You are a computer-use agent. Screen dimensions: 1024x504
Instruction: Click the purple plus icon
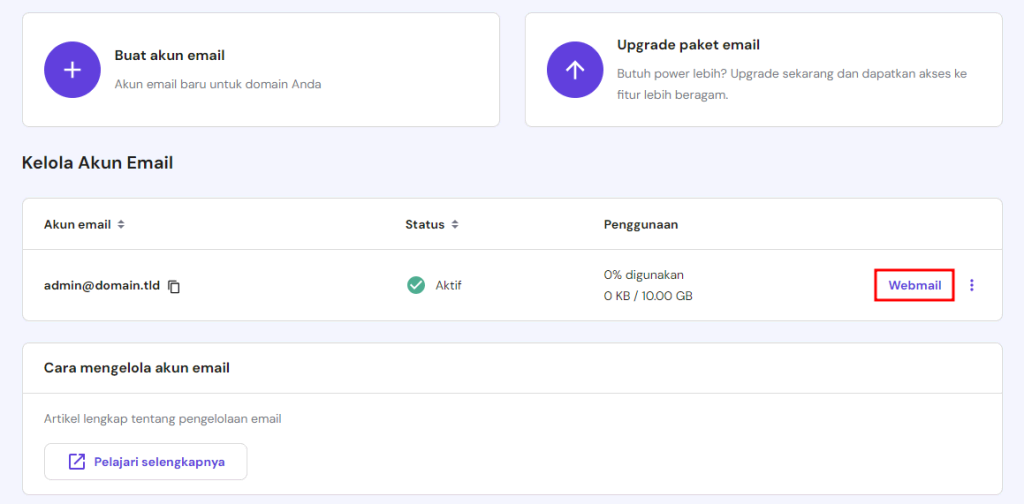pos(73,70)
